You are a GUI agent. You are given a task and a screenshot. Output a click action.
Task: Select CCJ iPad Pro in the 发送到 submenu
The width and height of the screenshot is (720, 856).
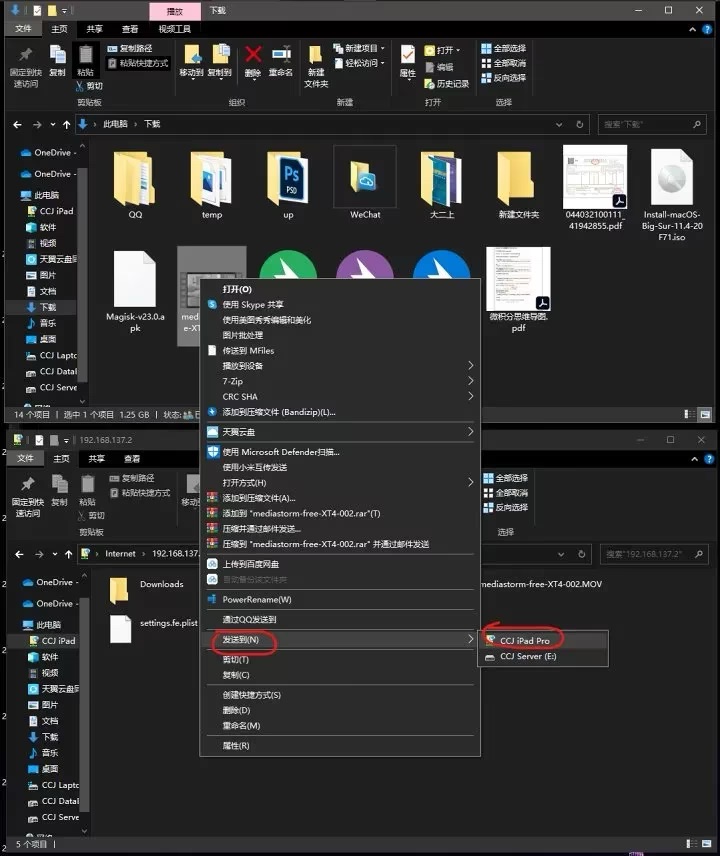click(x=525, y=640)
